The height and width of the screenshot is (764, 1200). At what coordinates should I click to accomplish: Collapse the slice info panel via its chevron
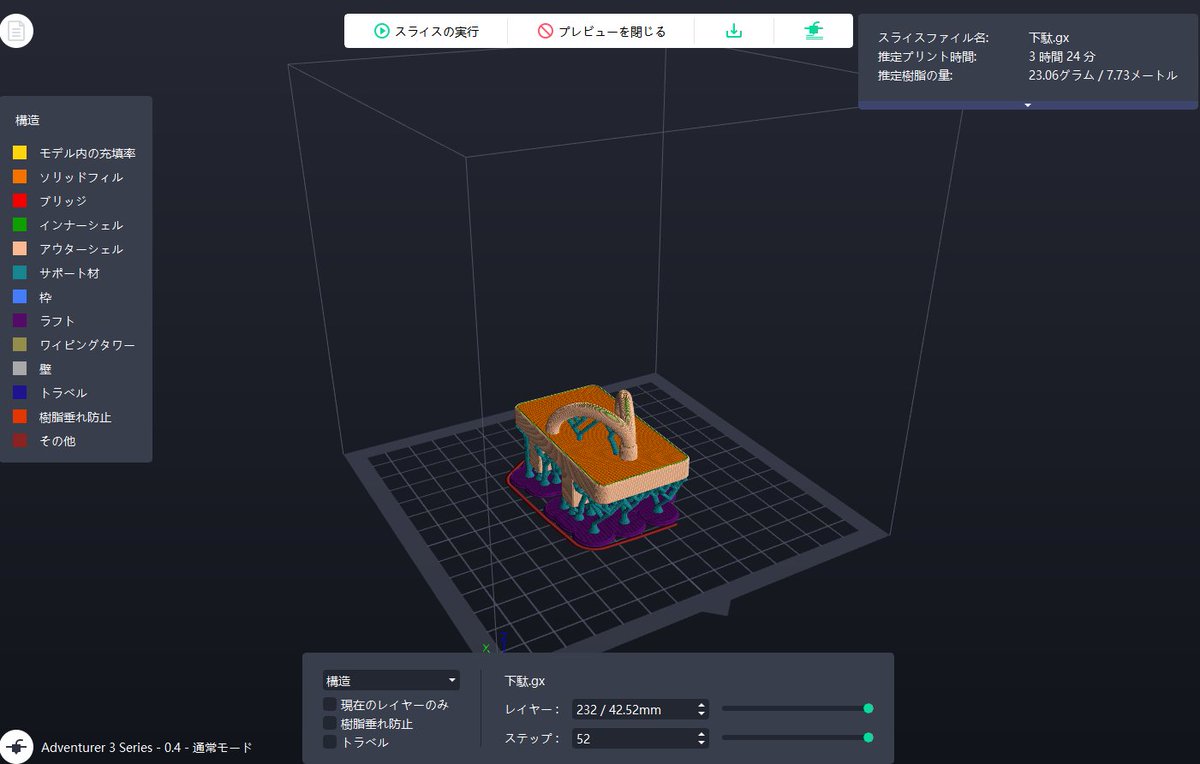[1028, 104]
